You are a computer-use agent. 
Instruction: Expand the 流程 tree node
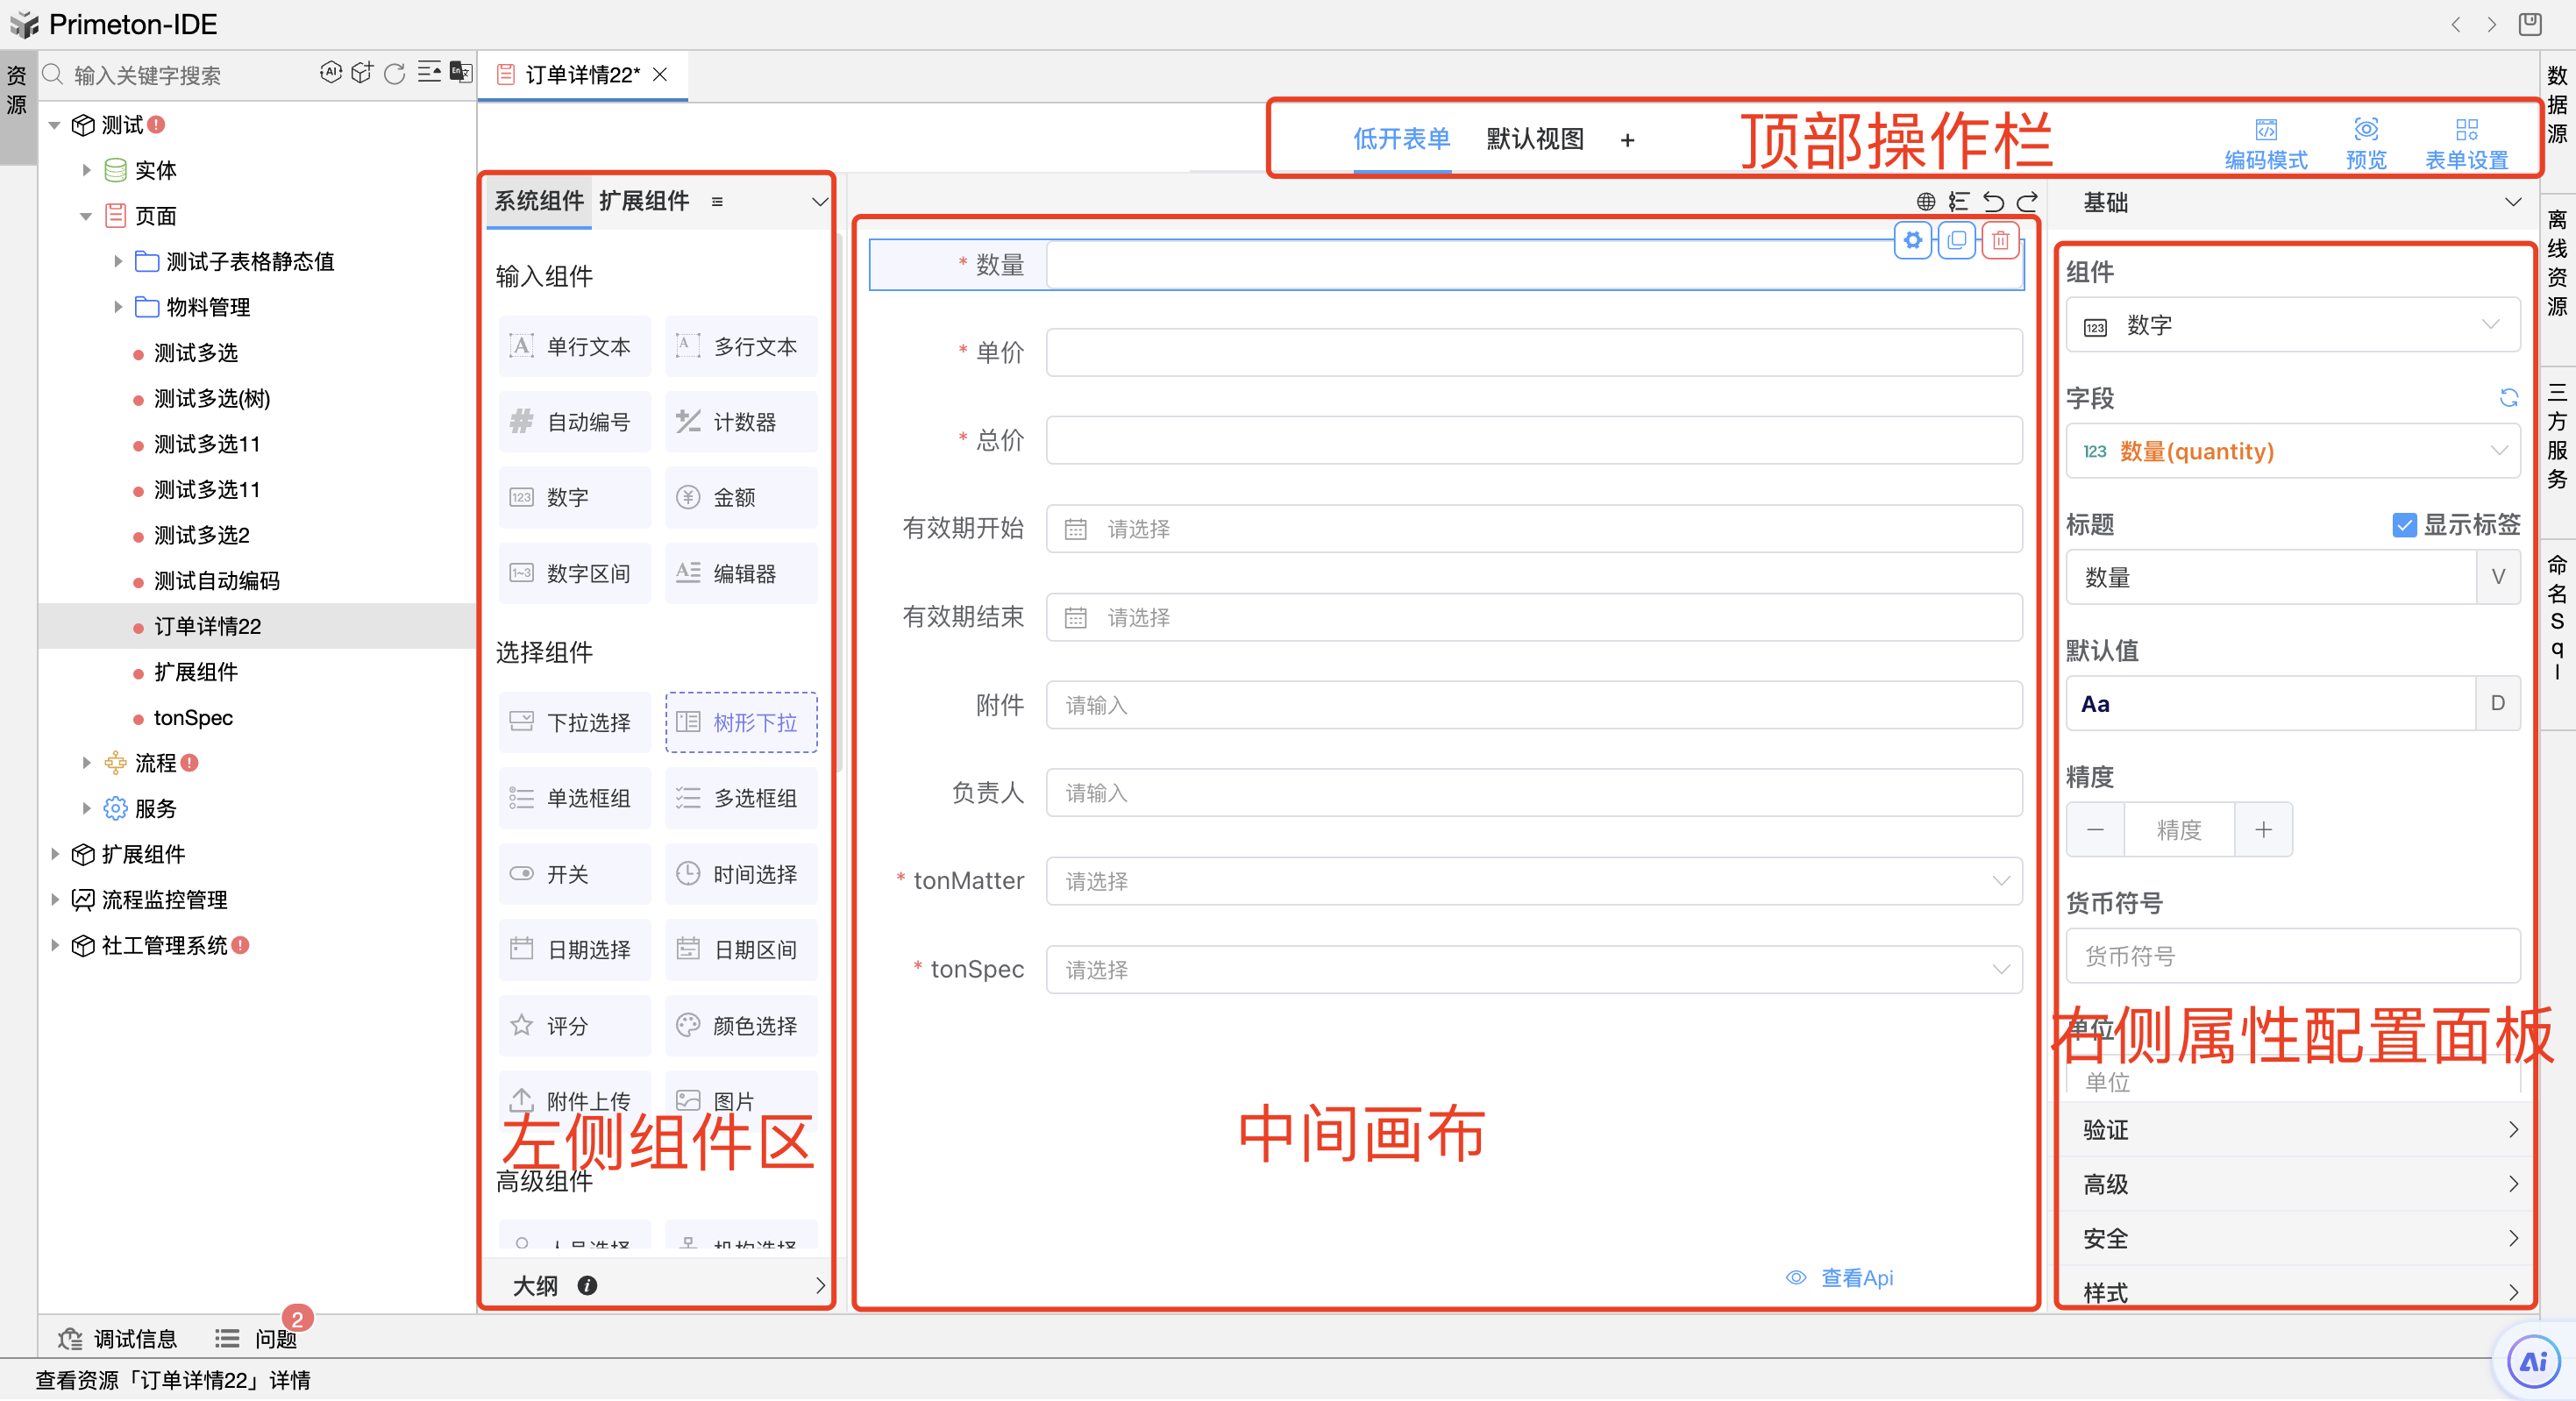[87, 763]
